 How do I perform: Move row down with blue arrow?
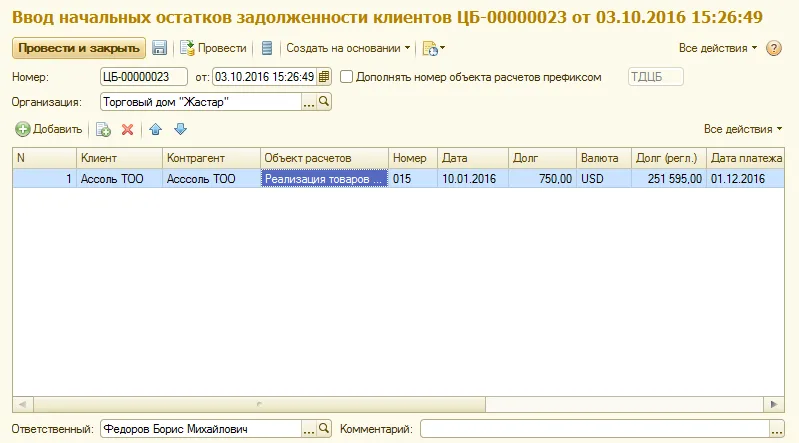(x=180, y=129)
